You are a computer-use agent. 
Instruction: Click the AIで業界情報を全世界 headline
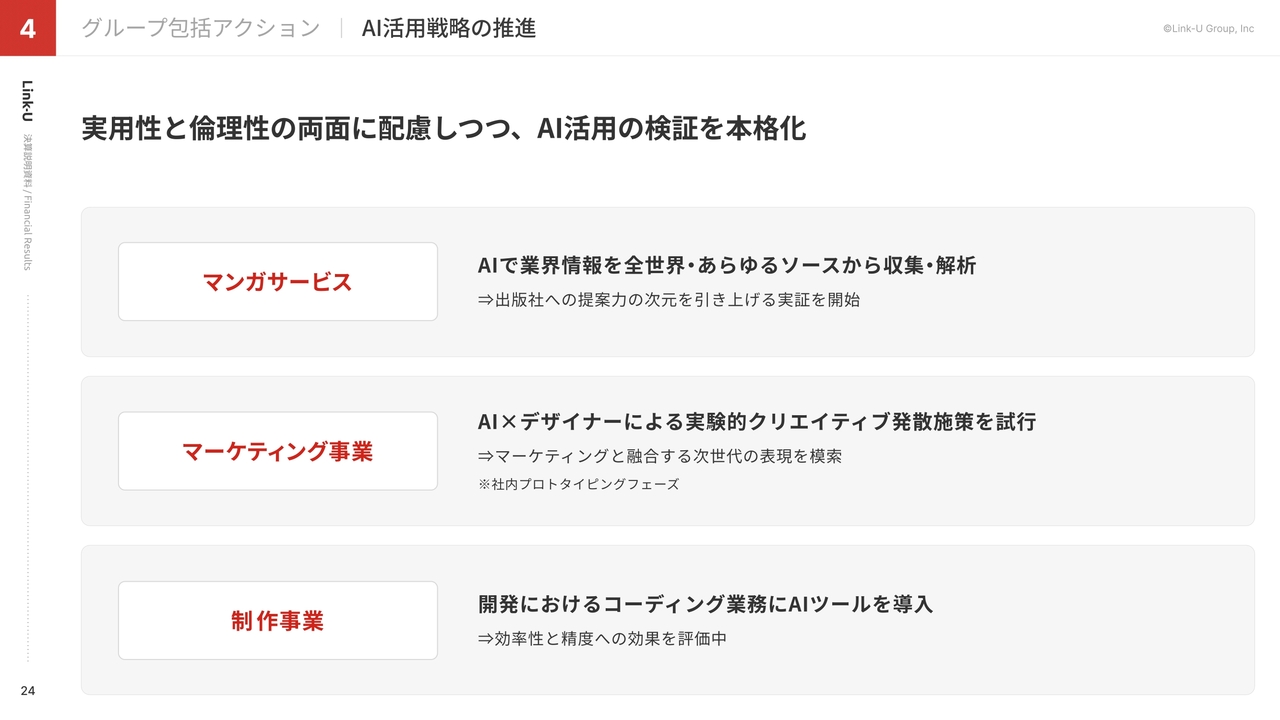(x=727, y=266)
